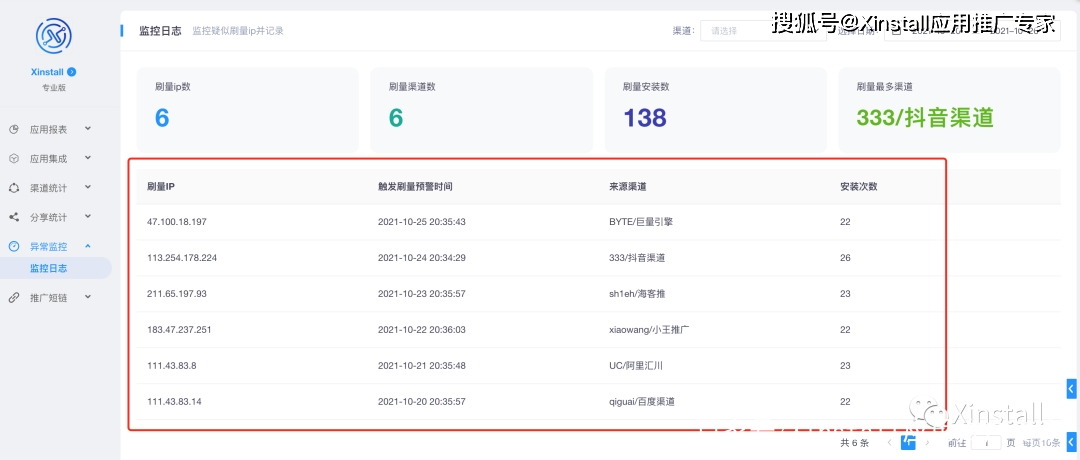1080x460 pixels.
Task: Go to the next page arrow
Action: pyautogui.click(x=927, y=442)
